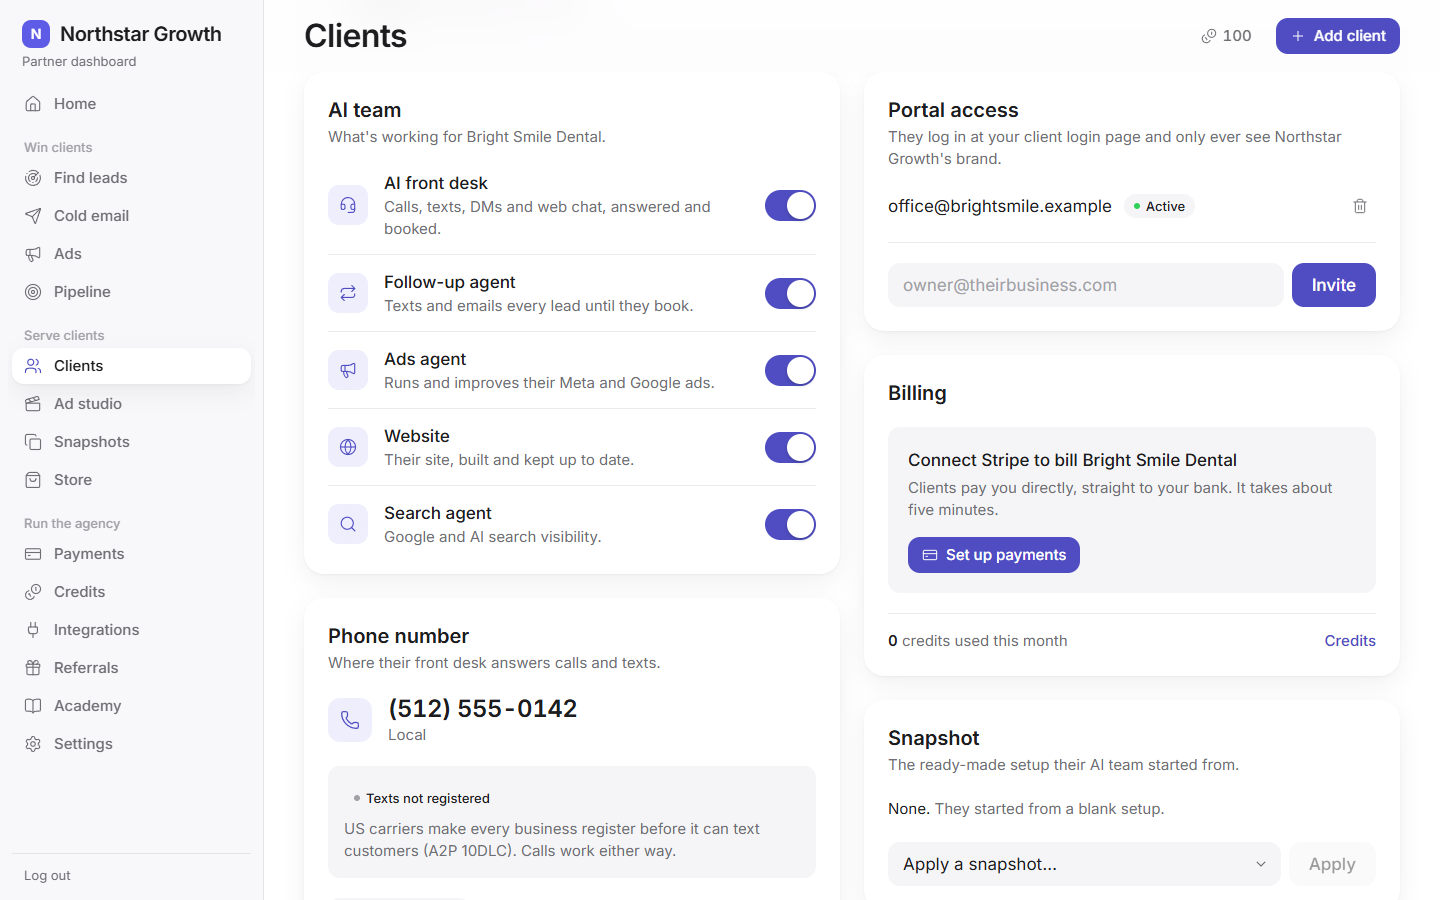Click the Academy book icon
The image size is (1440, 900).
(33, 706)
